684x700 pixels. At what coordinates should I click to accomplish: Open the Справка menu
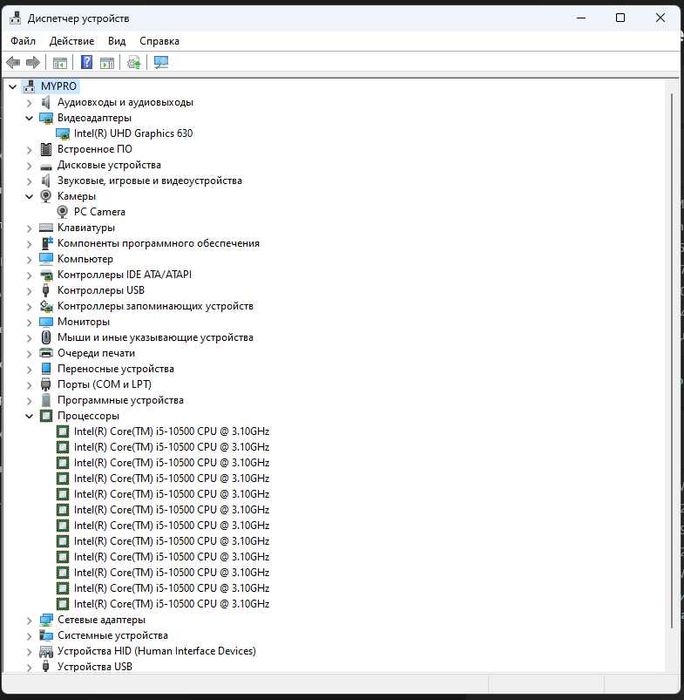(x=159, y=41)
